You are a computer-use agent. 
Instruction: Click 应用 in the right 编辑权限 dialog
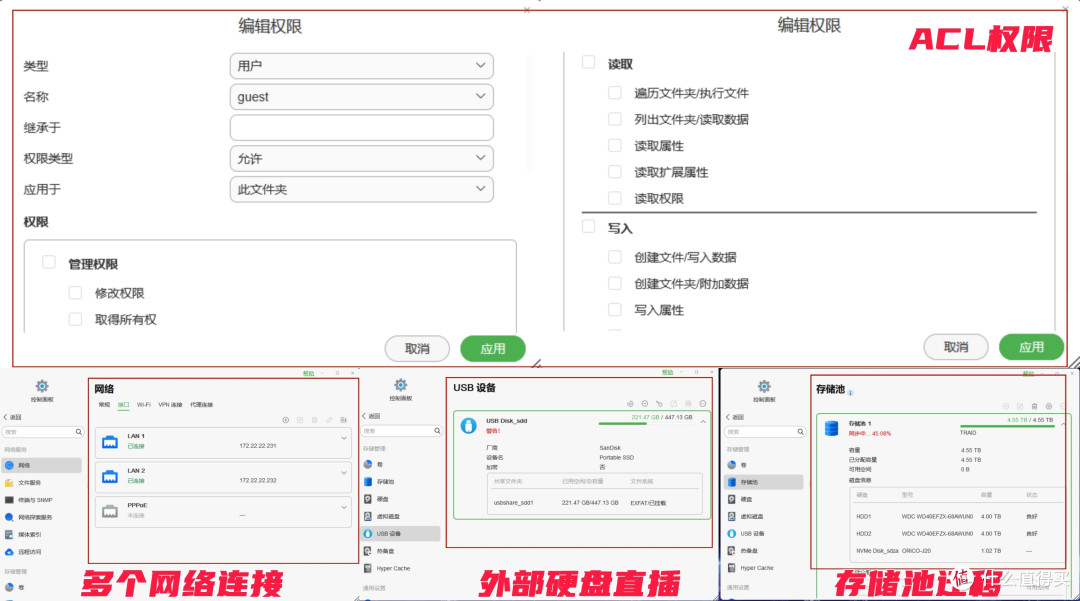click(1031, 347)
